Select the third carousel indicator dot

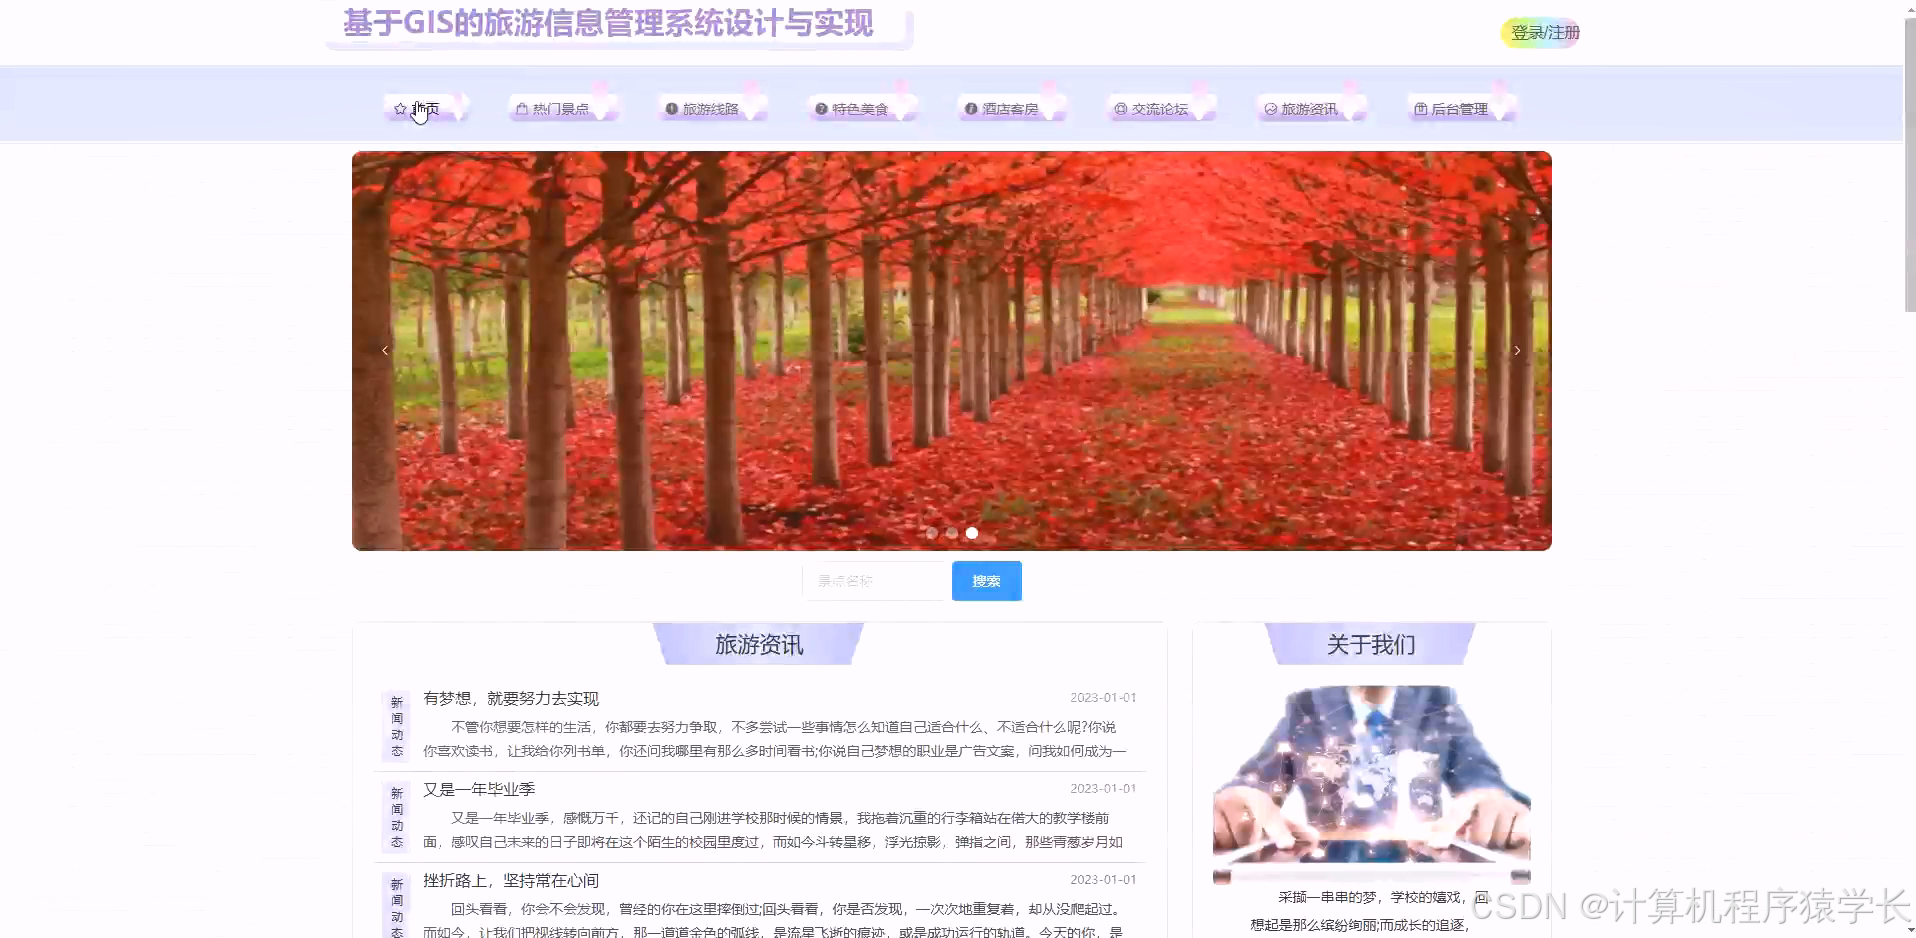(x=971, y=532)
